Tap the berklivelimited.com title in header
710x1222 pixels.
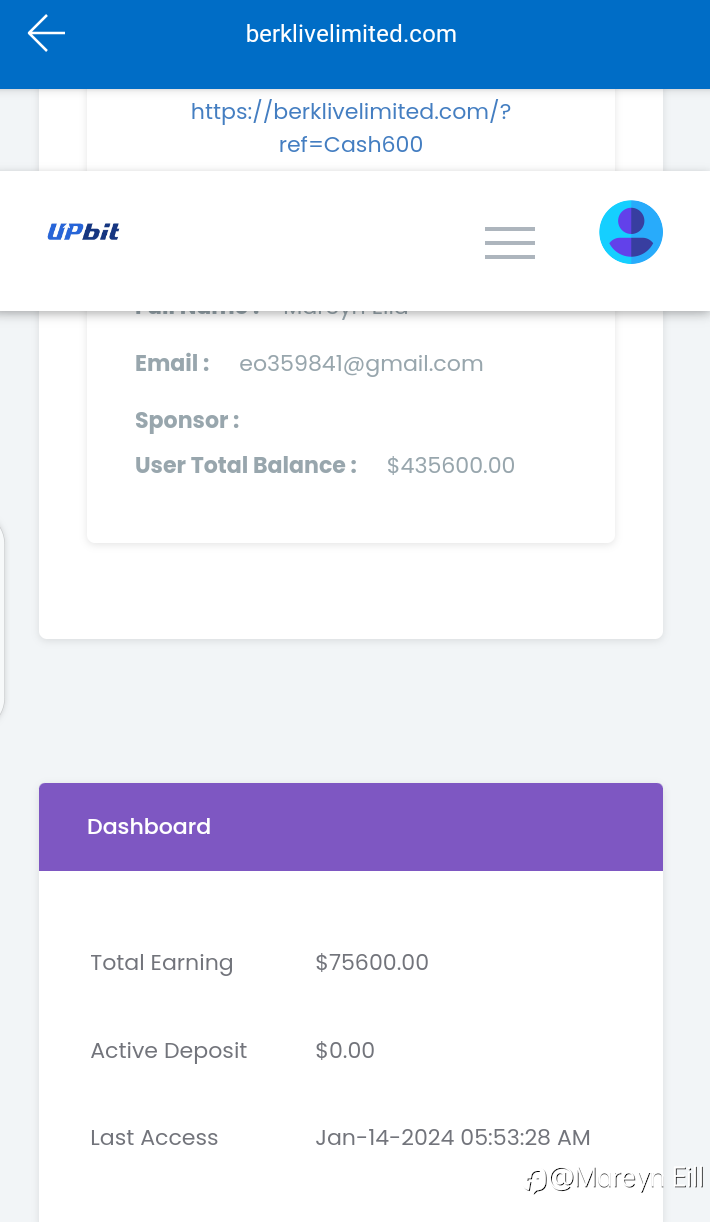[x=351, y=34]
